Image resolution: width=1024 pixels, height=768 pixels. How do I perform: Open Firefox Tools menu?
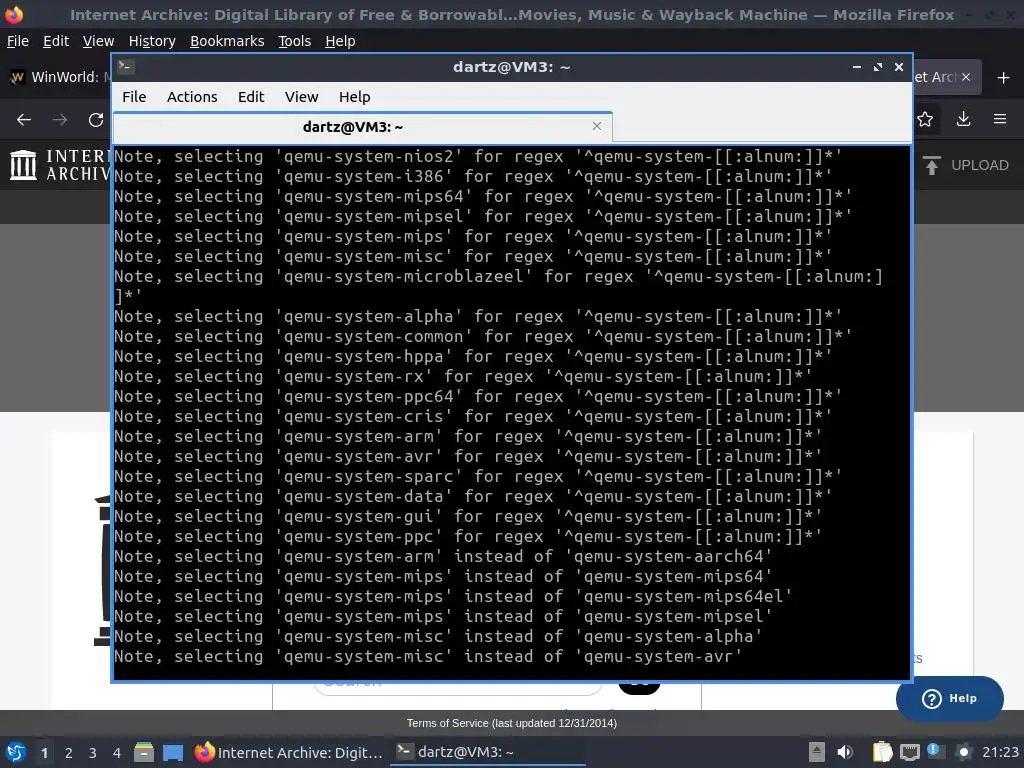coord(295,41)
